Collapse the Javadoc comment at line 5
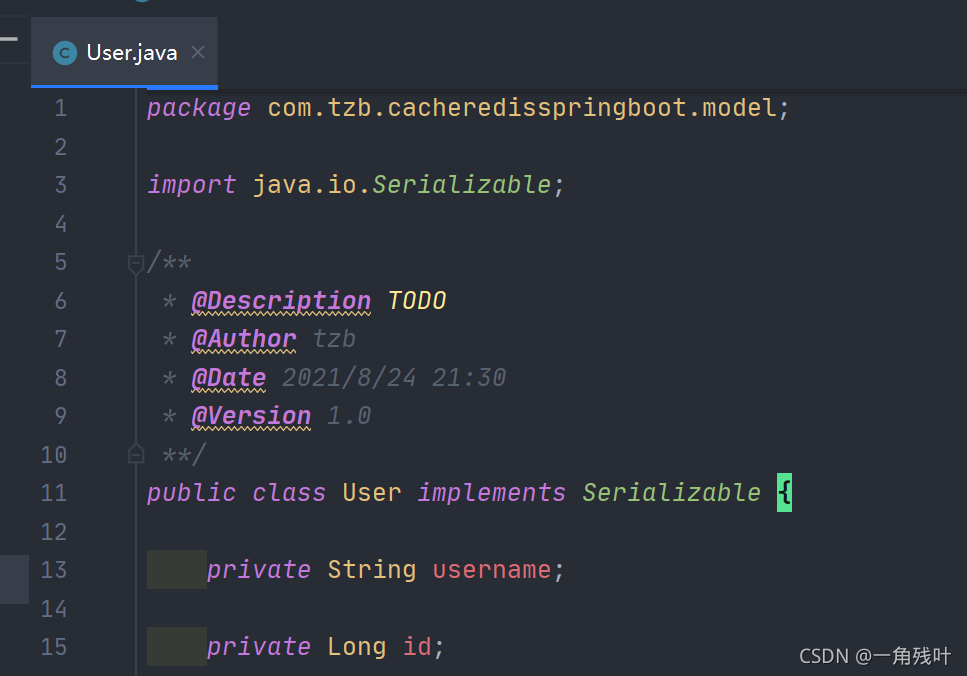 [x=135, y=264]
